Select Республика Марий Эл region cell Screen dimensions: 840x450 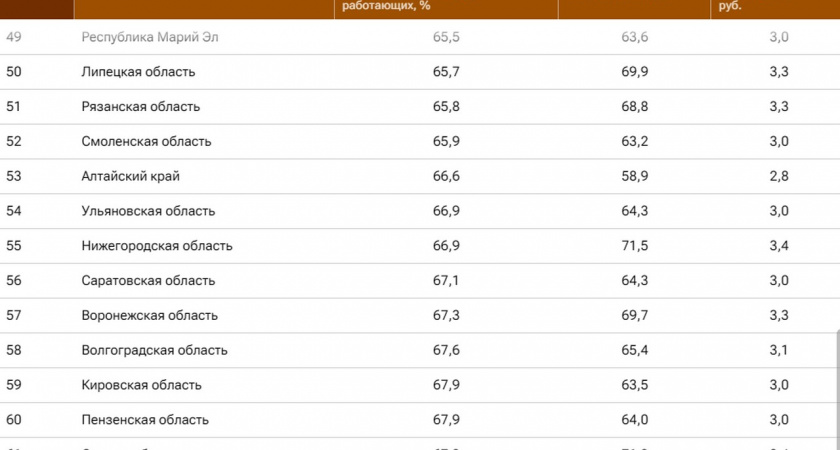(149, 38)
